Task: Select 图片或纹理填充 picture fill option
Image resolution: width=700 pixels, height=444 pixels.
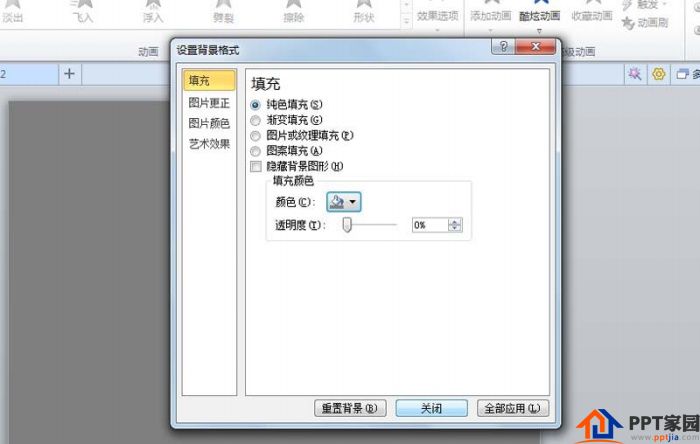Action: 255,136
